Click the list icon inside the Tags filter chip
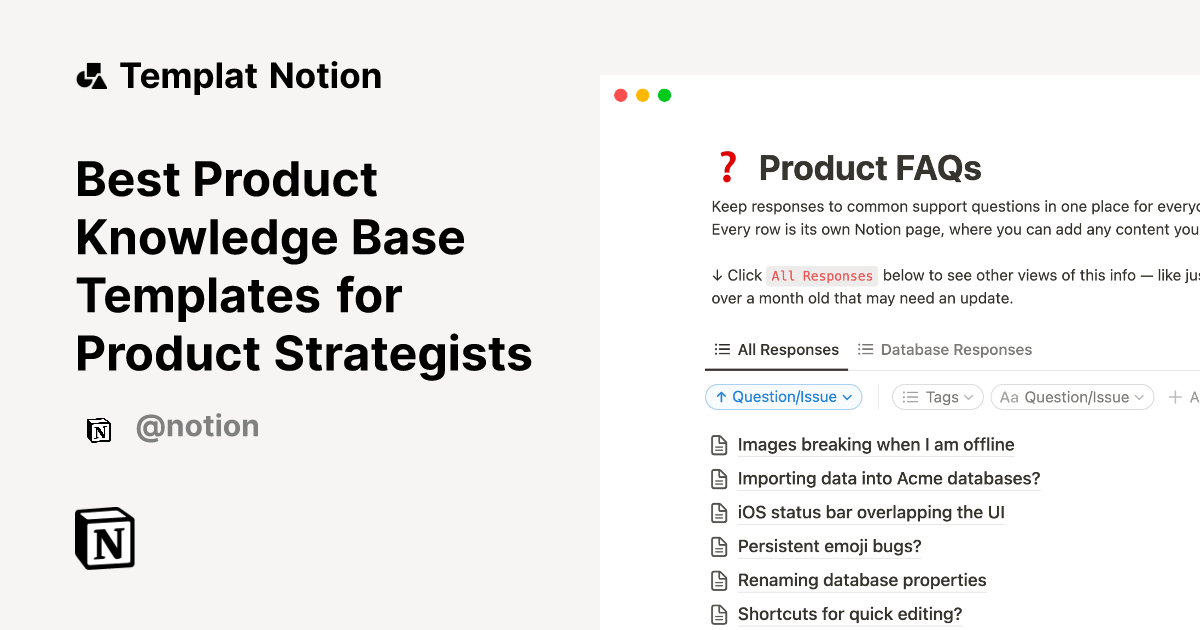This screenshot has width=1200, height=630. (910, 397)
